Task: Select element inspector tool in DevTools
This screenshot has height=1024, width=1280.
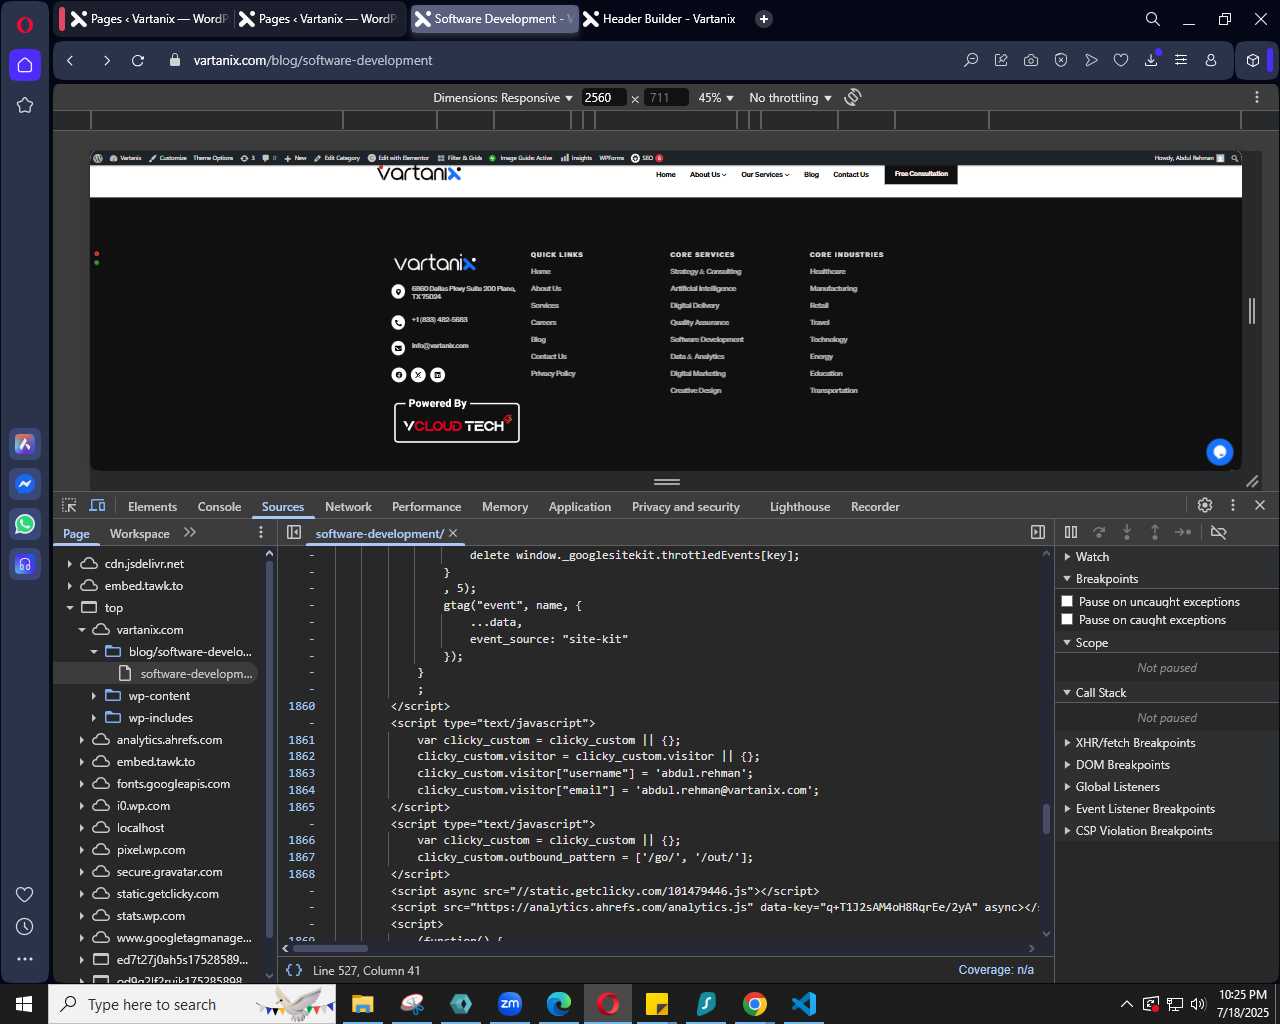Action: pos(69,506)
